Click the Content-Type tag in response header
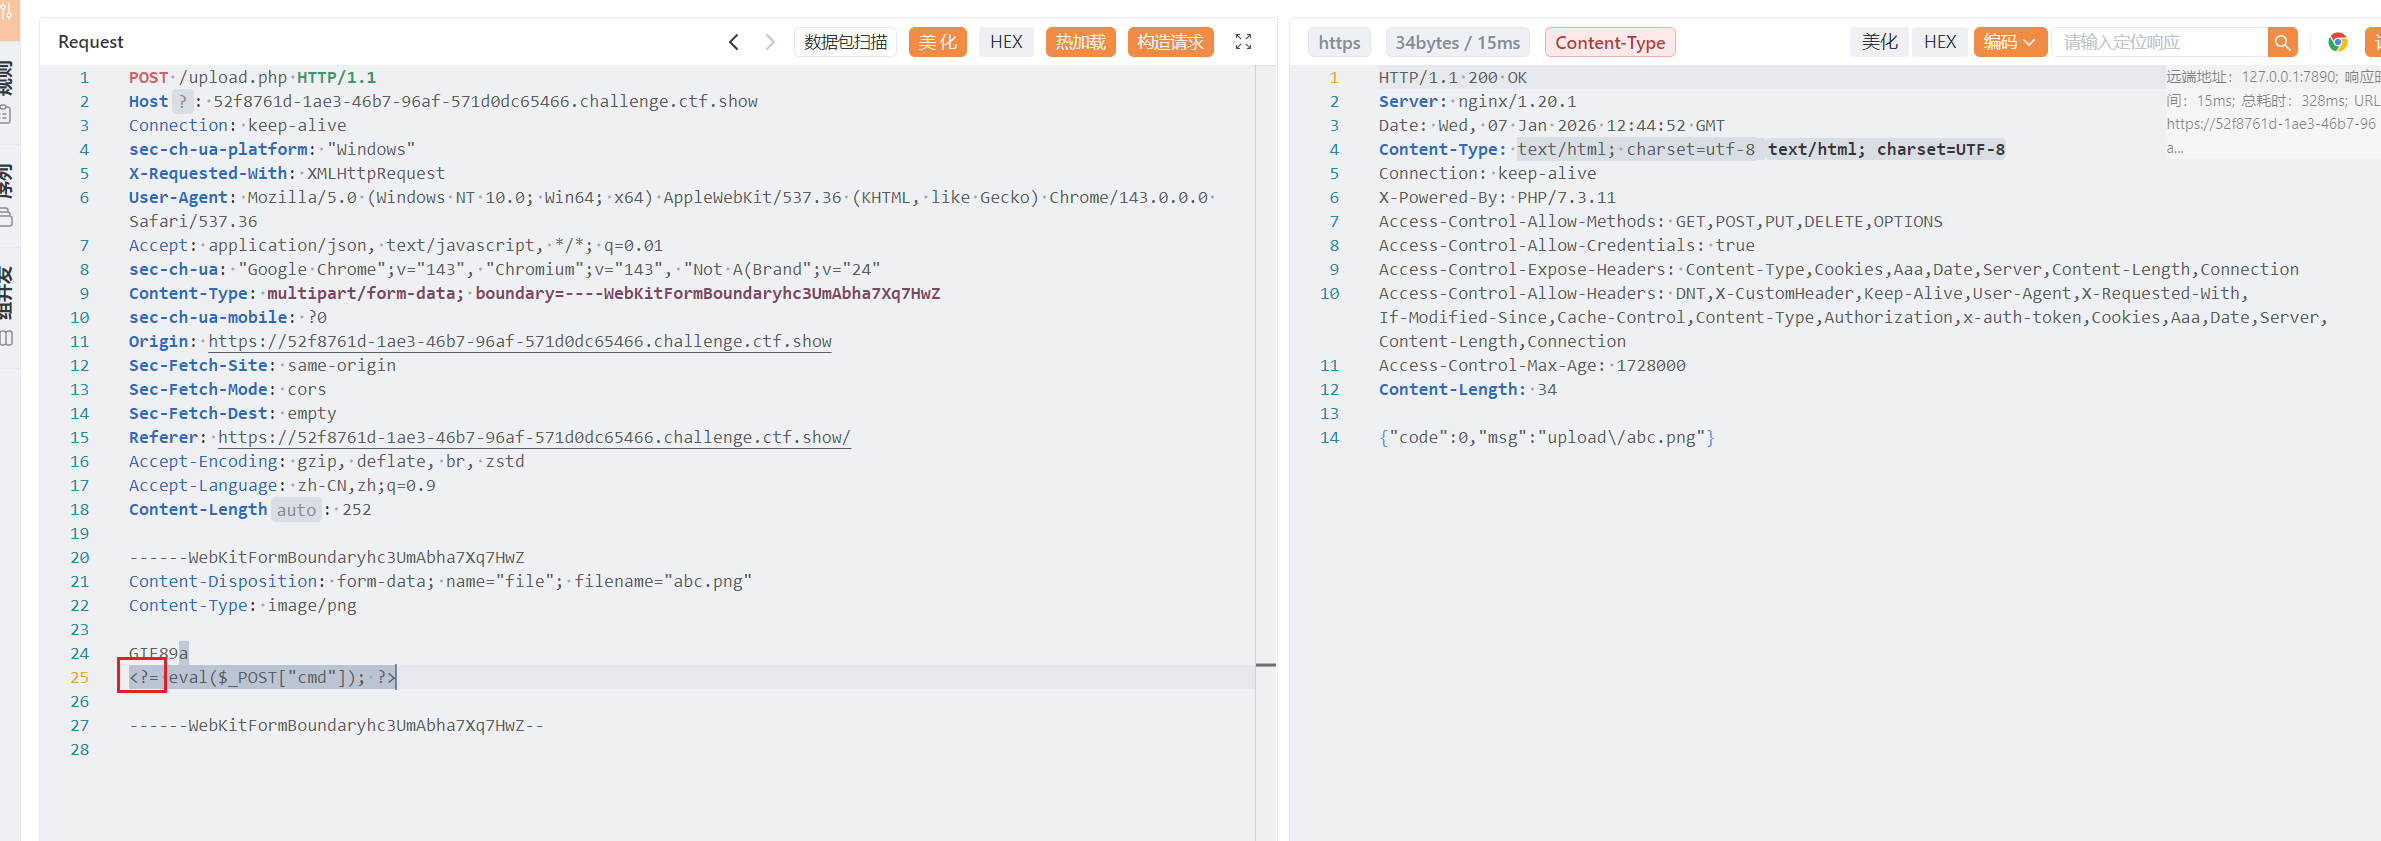The height and width of the screenshot is (841, 2381). click(x=1609, y=43)
